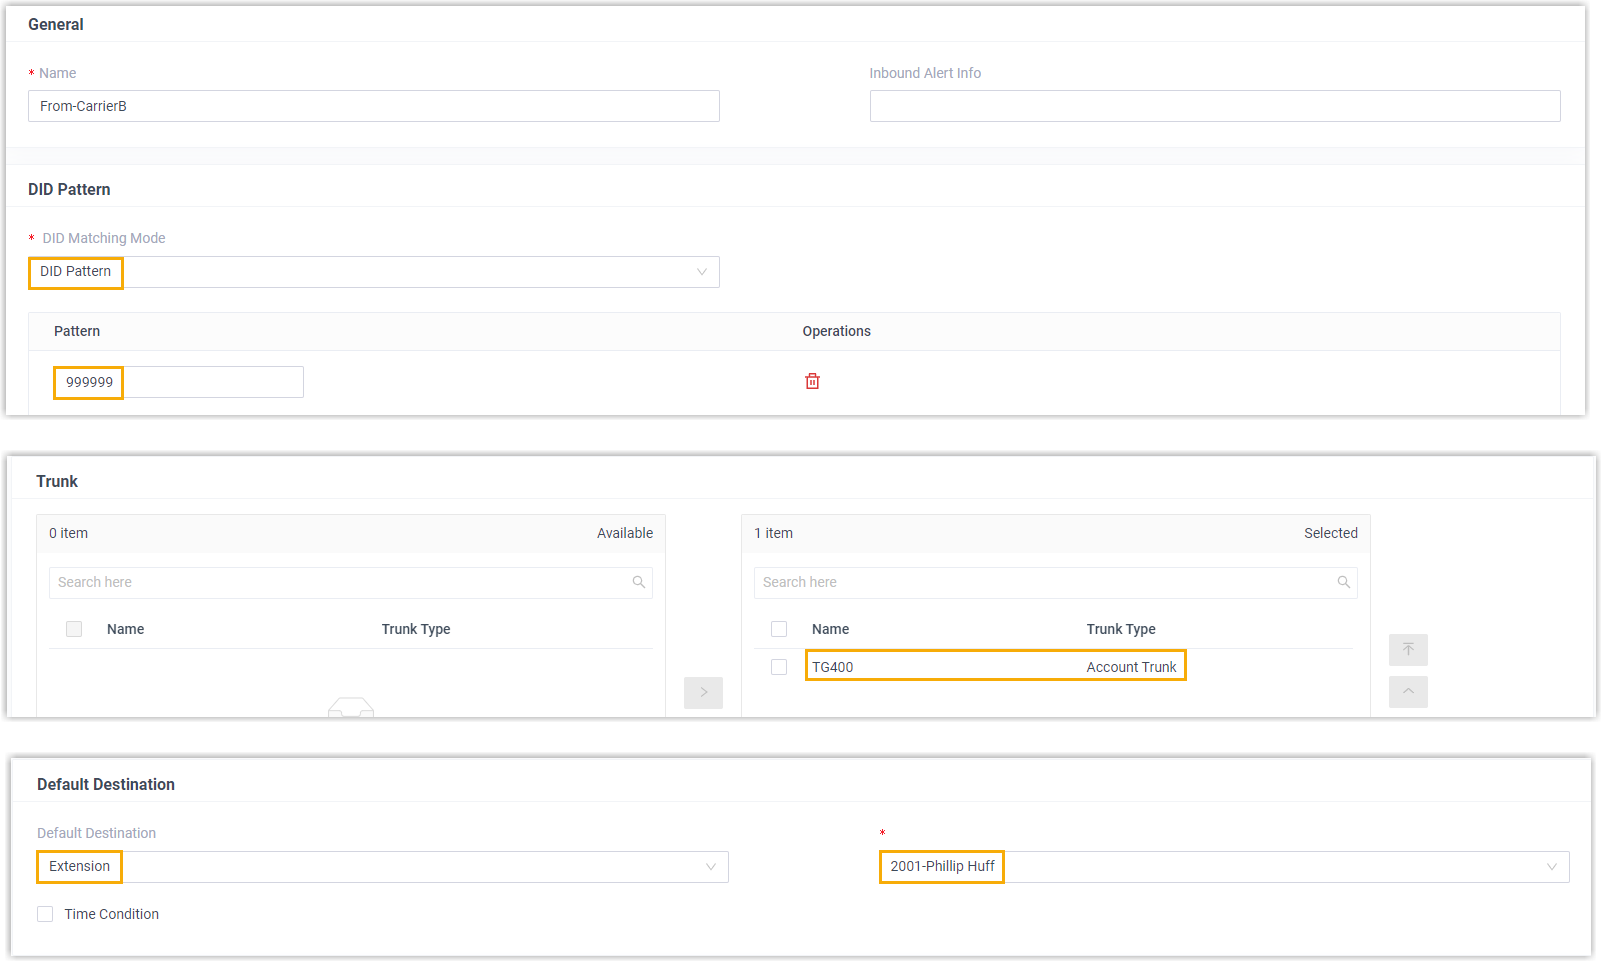This screenshot has height=962, width=1602.
Task: Click the move-right transfer arrow button
Action: (x=703, y=692)
